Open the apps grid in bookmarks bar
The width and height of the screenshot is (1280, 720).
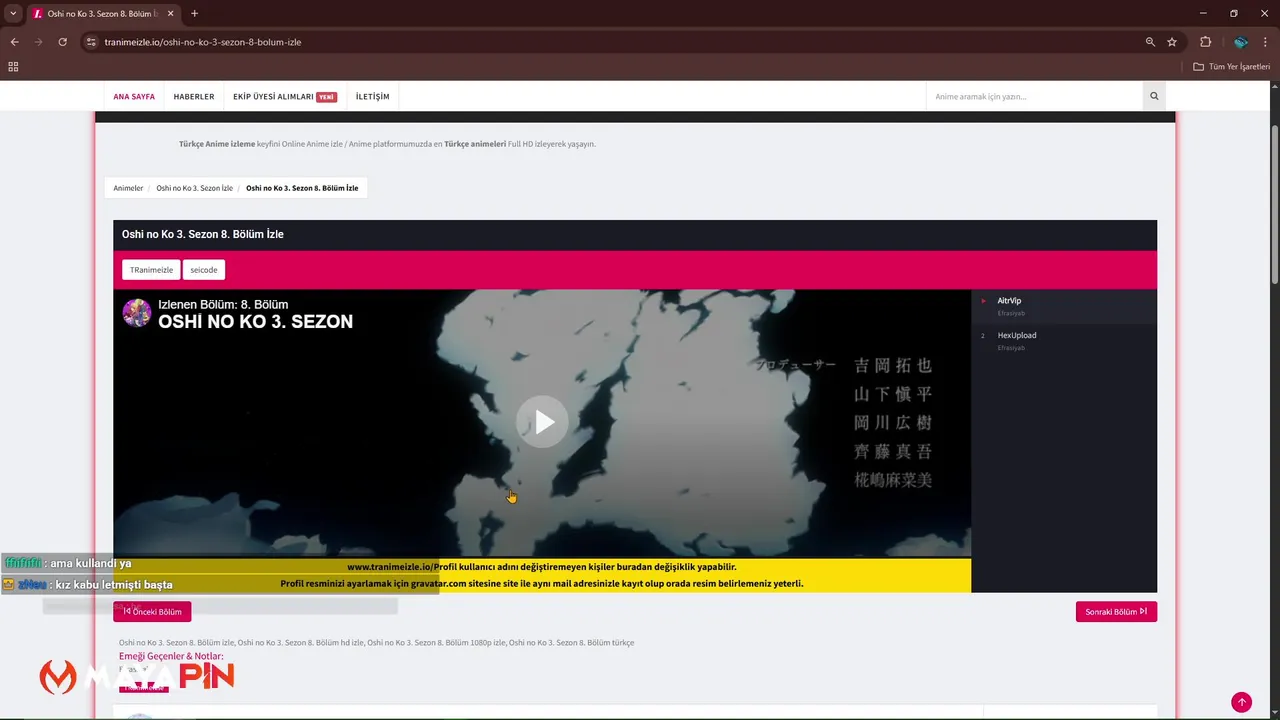click(13, 66)
